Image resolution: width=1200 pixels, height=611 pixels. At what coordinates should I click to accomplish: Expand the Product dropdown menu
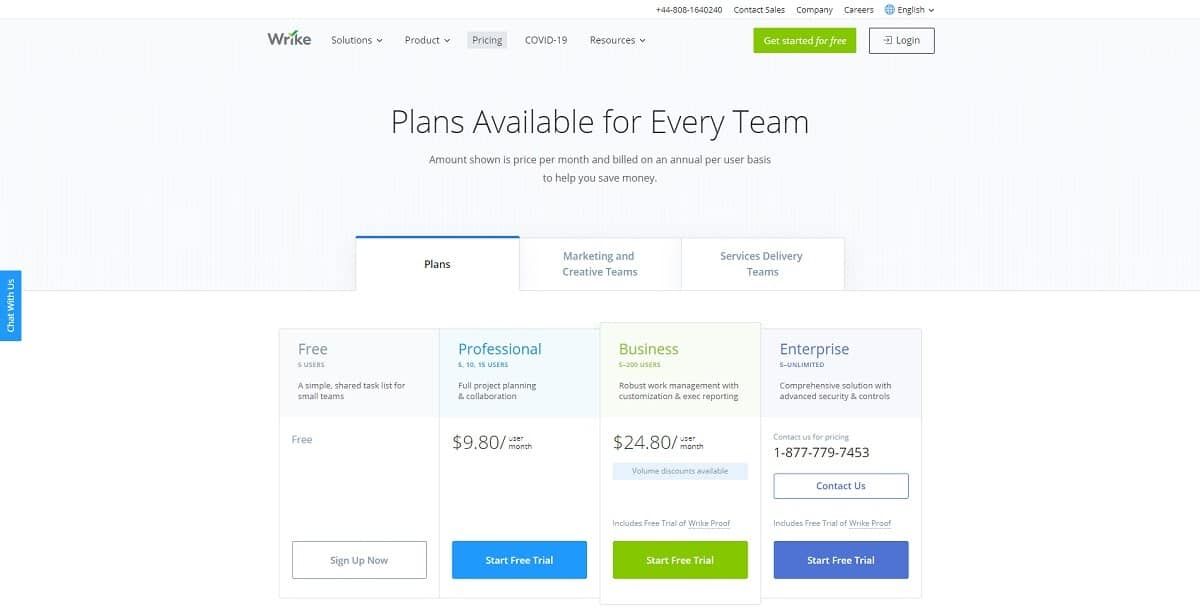pyautogui.click(x=427, y=40)
